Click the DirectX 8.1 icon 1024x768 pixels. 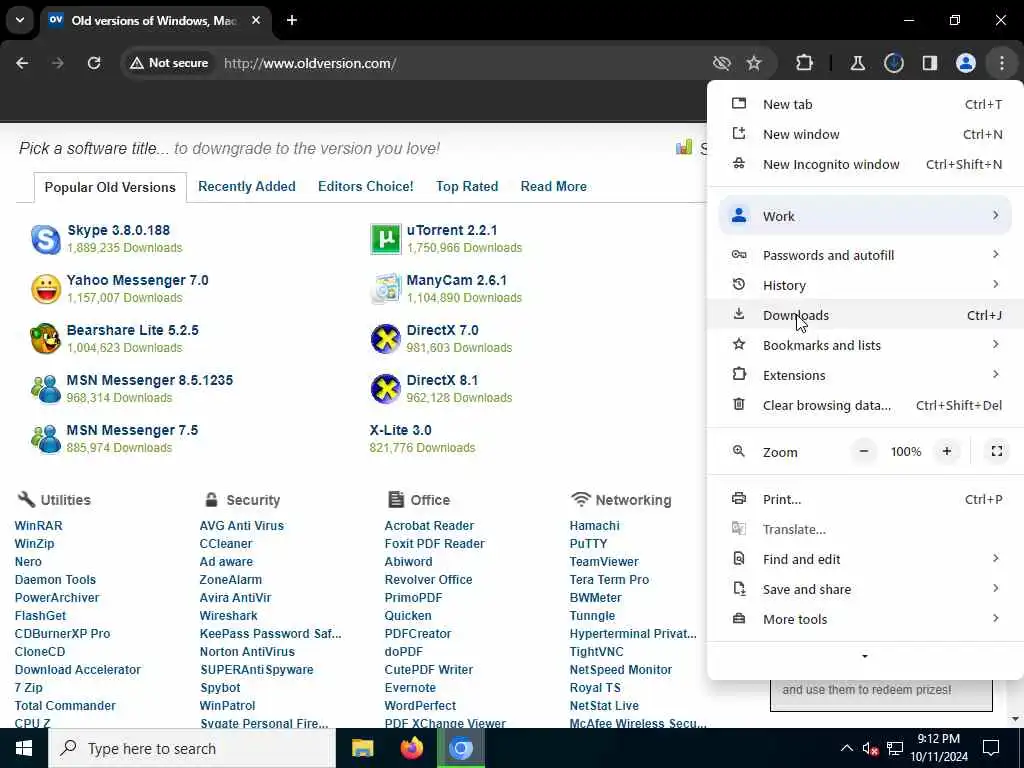385,389
